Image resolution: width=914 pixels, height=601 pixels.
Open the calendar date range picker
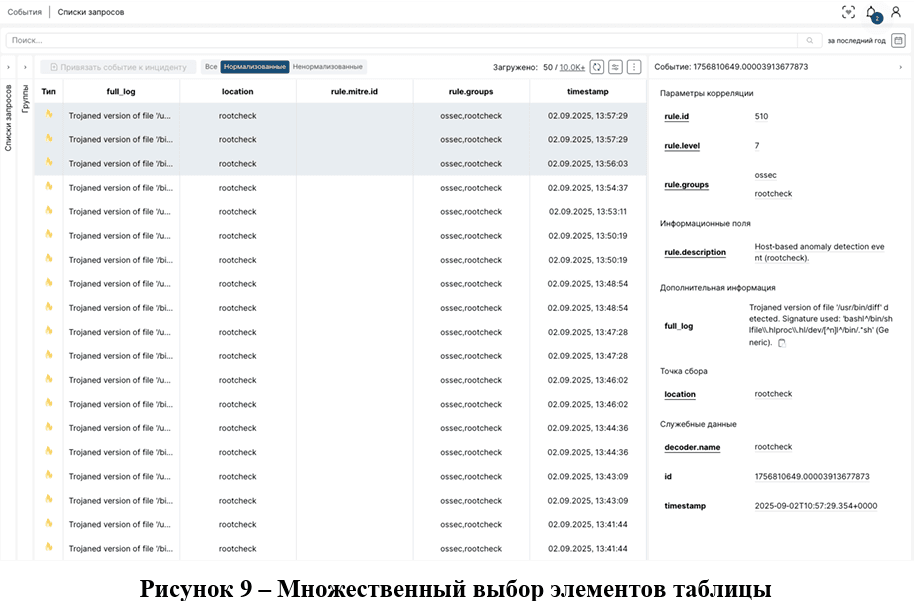pyautogui.click(x=898, y=41)
